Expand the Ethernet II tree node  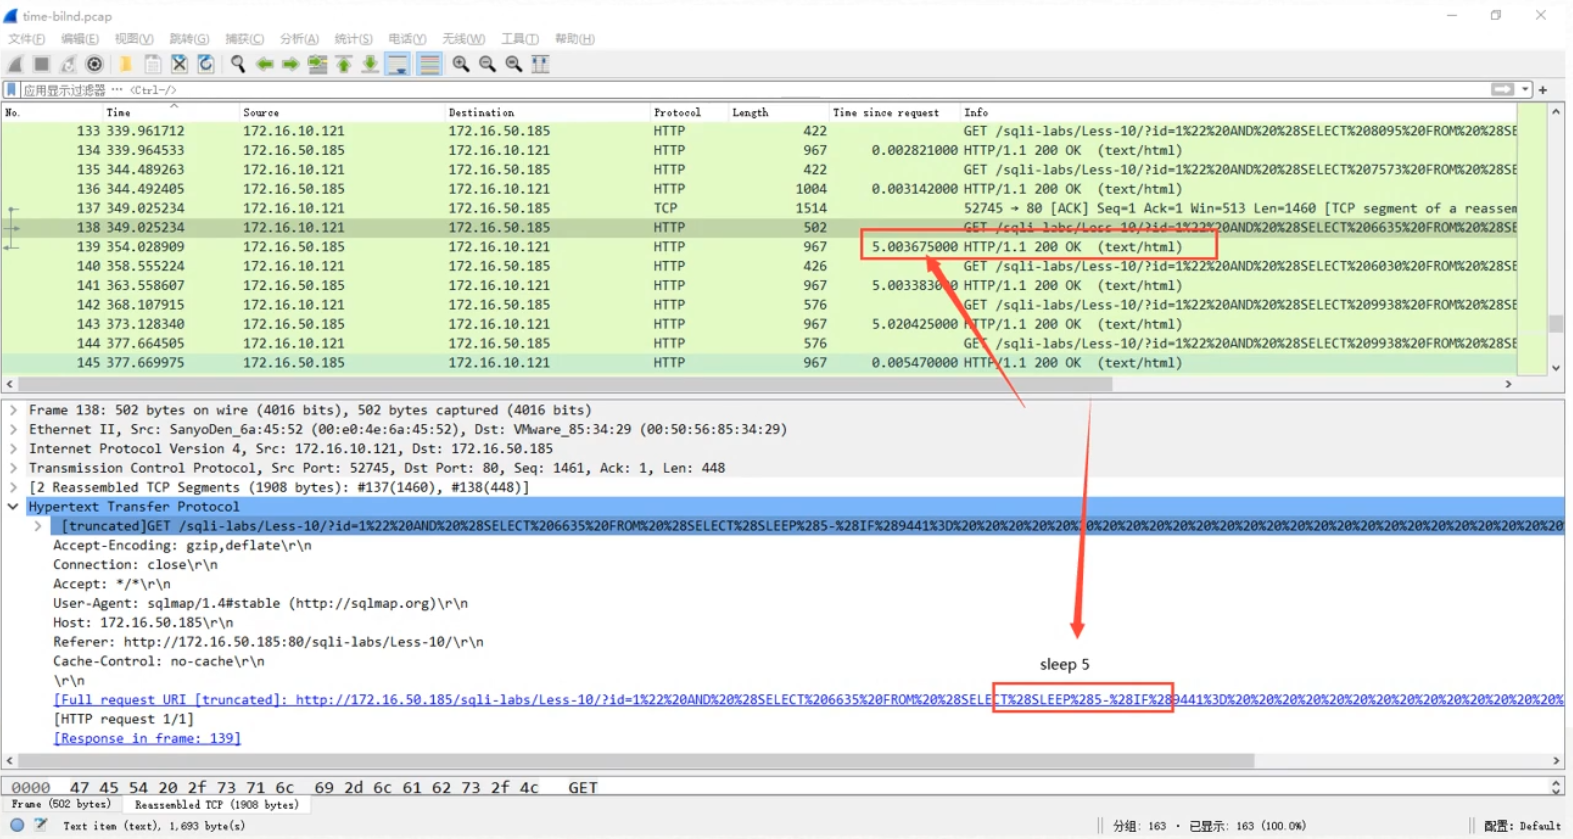[x=13, y=429]
